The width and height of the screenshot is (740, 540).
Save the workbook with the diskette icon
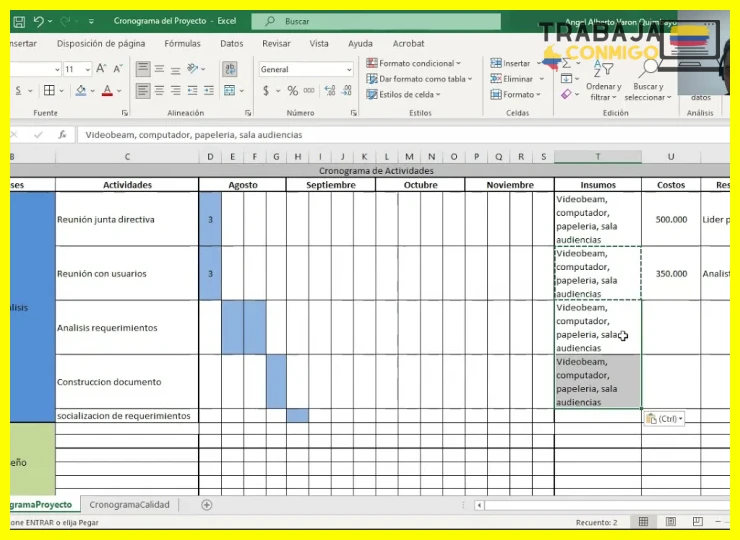coord(19,21)
